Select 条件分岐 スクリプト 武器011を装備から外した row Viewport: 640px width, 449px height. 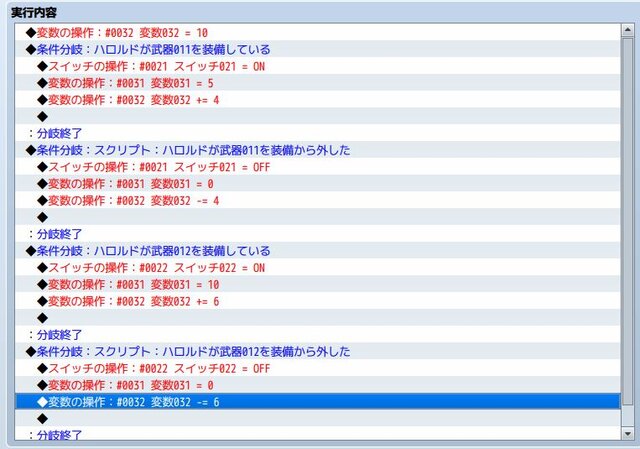click(318, 150)
